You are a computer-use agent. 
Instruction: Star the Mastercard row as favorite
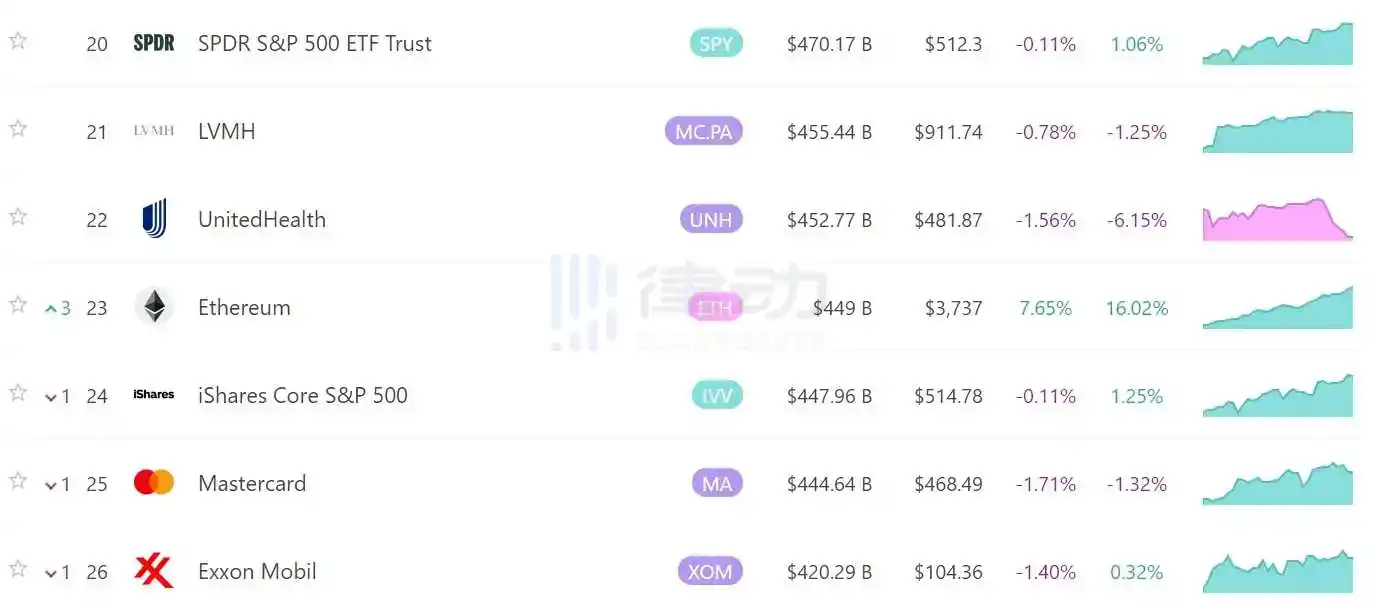click(17, 481)
